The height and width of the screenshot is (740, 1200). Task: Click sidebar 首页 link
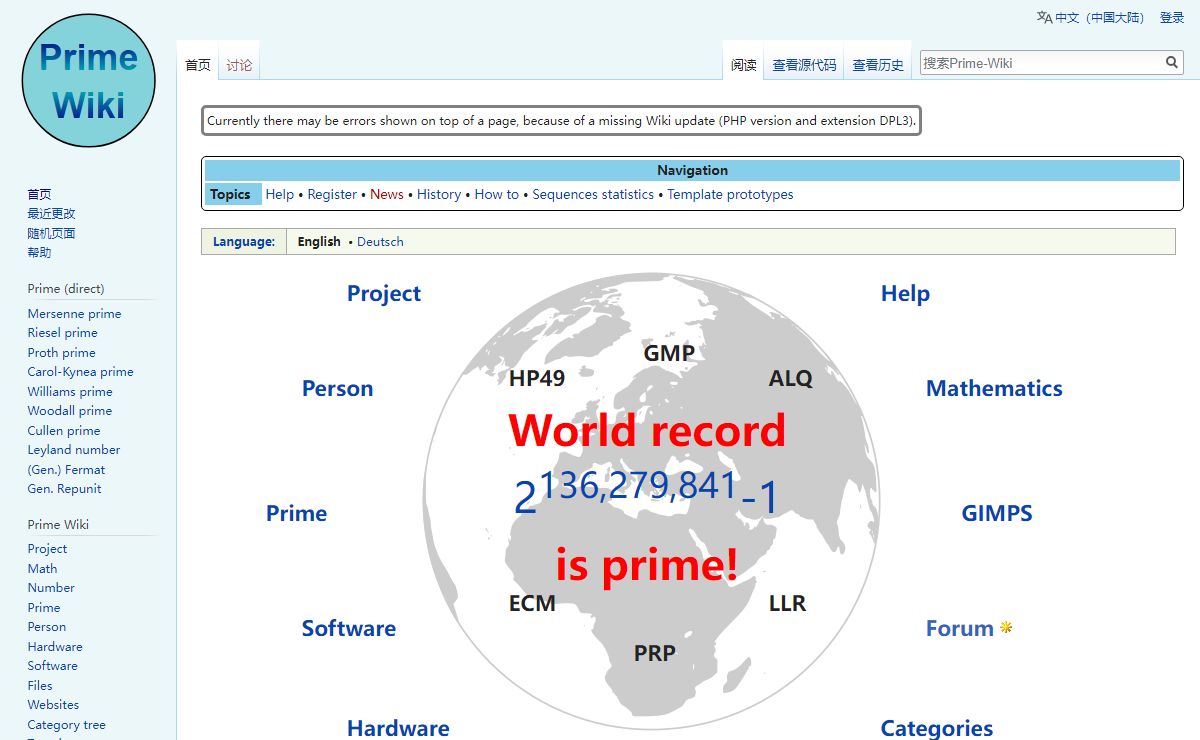pos(39,194)
